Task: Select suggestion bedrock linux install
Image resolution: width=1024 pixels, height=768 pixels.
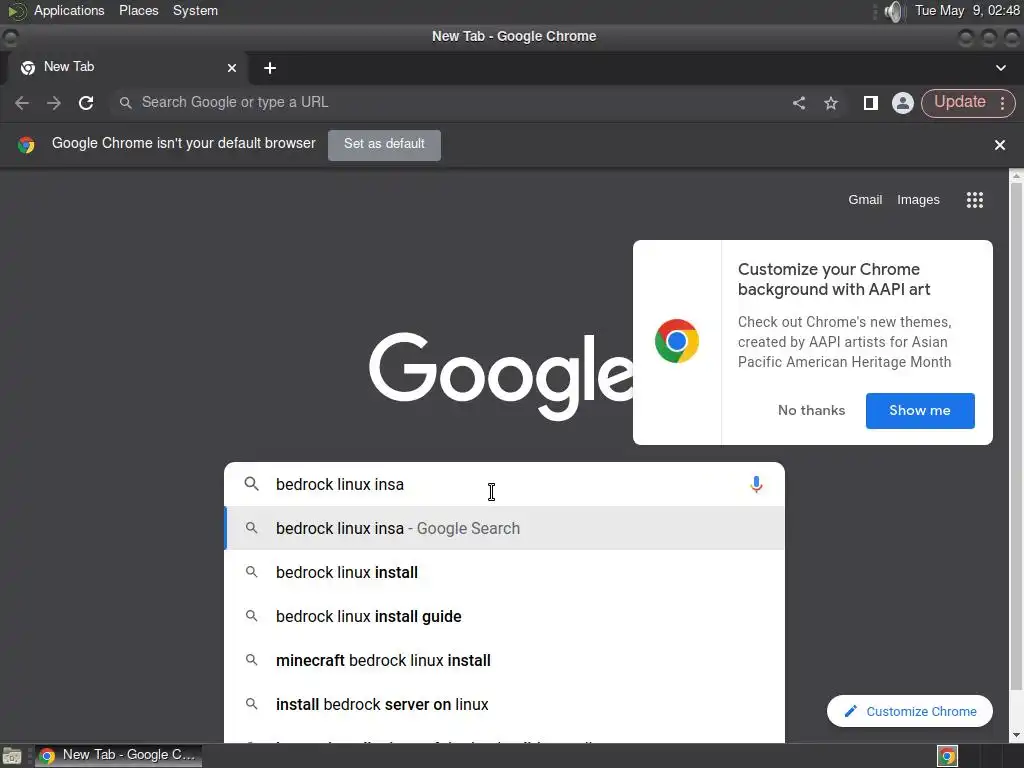Action: [504, 573]
